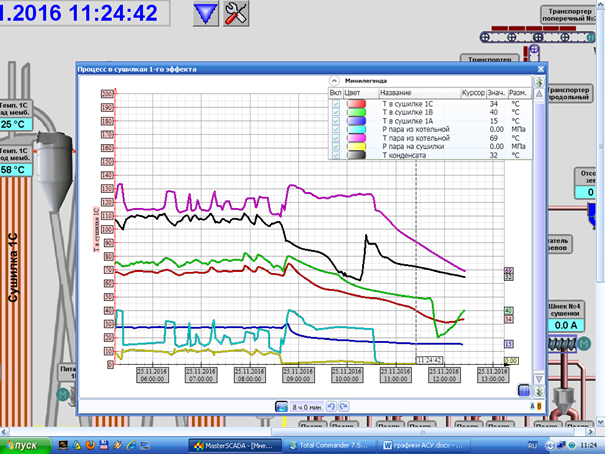Image resolution: width=606 pixels, height=454 pixels.
Task: Click the 'Шнек №4 сушилки' 0.0 A indicator
Action: tap(567, 324)
